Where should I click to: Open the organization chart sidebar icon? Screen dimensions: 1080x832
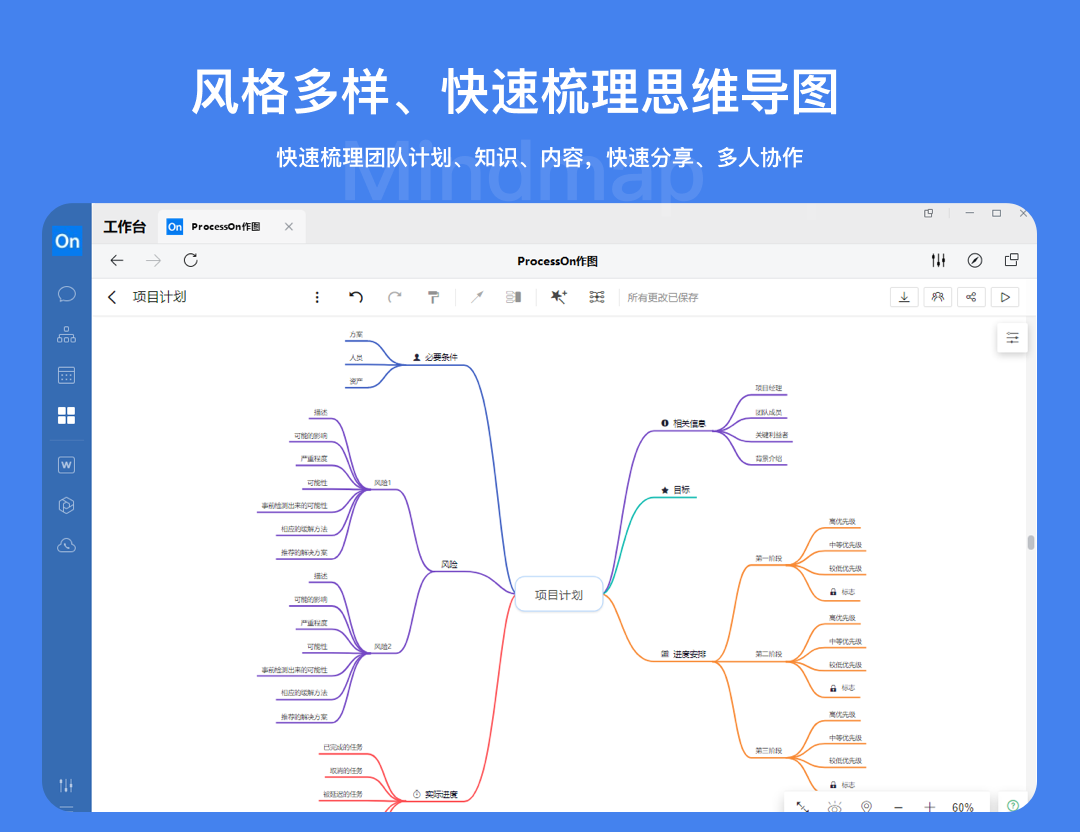67,335
